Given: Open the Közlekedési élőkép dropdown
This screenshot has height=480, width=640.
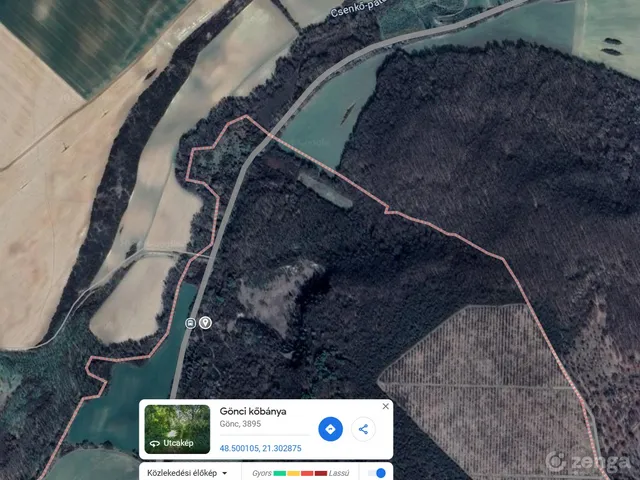Looking at the screenshot, I should pos(187,473).
